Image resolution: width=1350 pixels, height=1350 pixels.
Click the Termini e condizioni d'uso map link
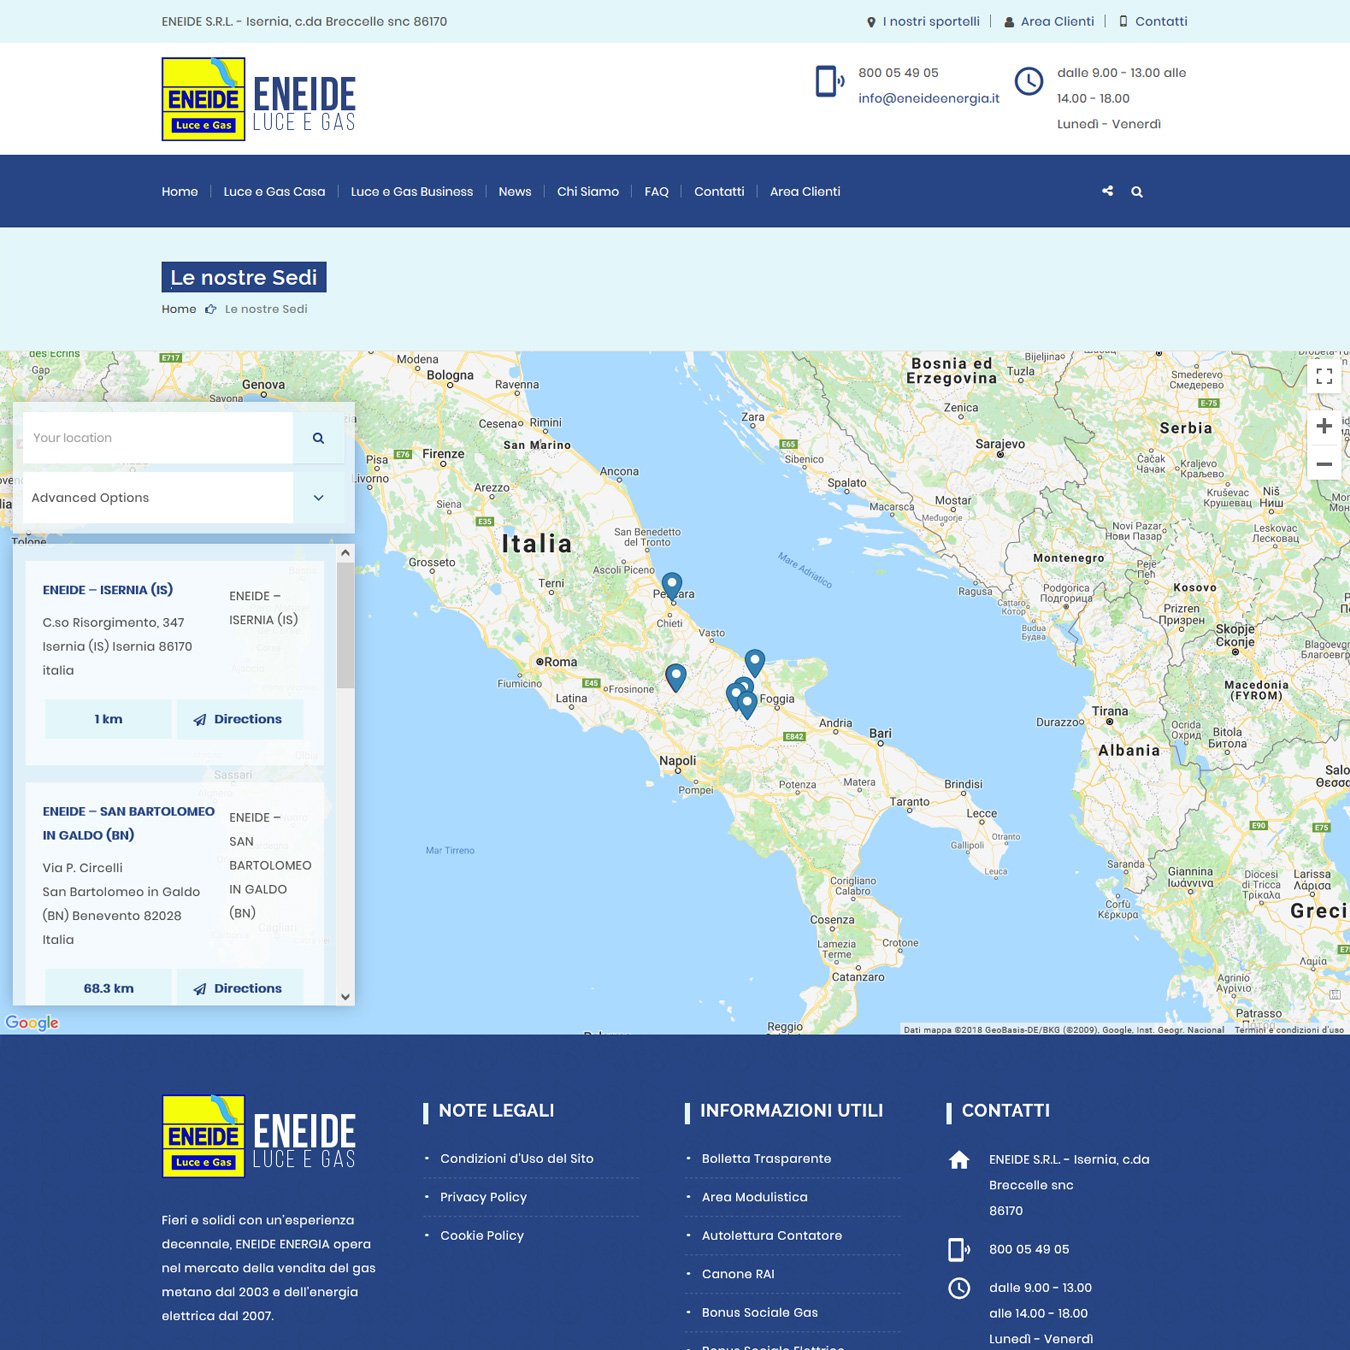[1289, 1029]
